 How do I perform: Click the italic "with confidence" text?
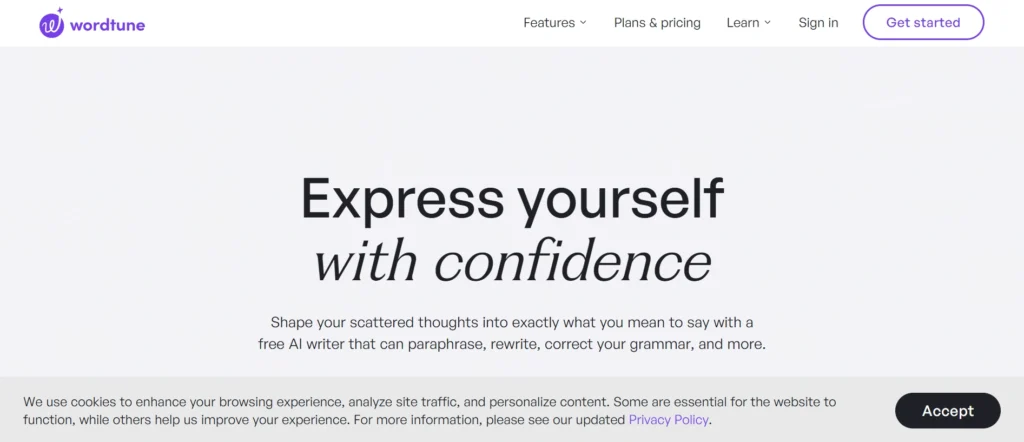511,262
